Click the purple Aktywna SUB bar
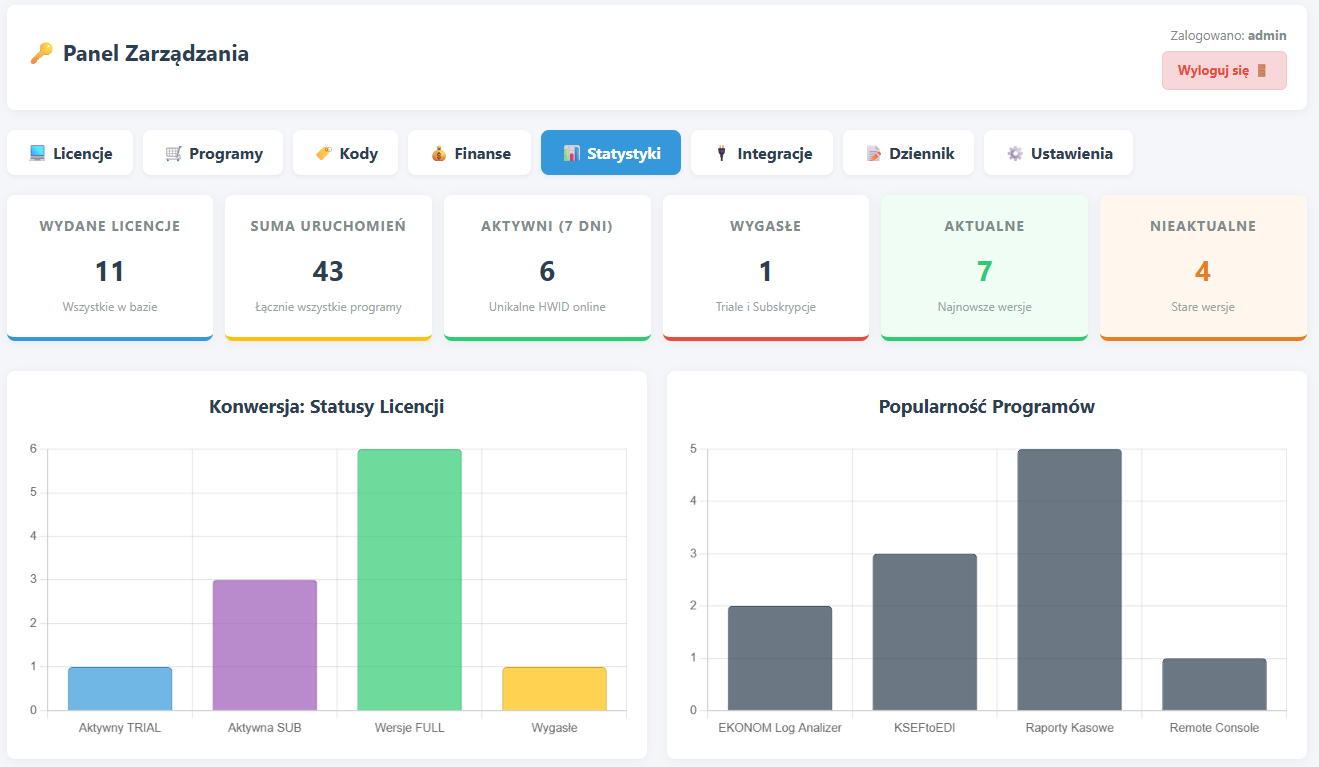Viewport: 1319px width, 767px height. pyautogui.click(x=264, y=645)
